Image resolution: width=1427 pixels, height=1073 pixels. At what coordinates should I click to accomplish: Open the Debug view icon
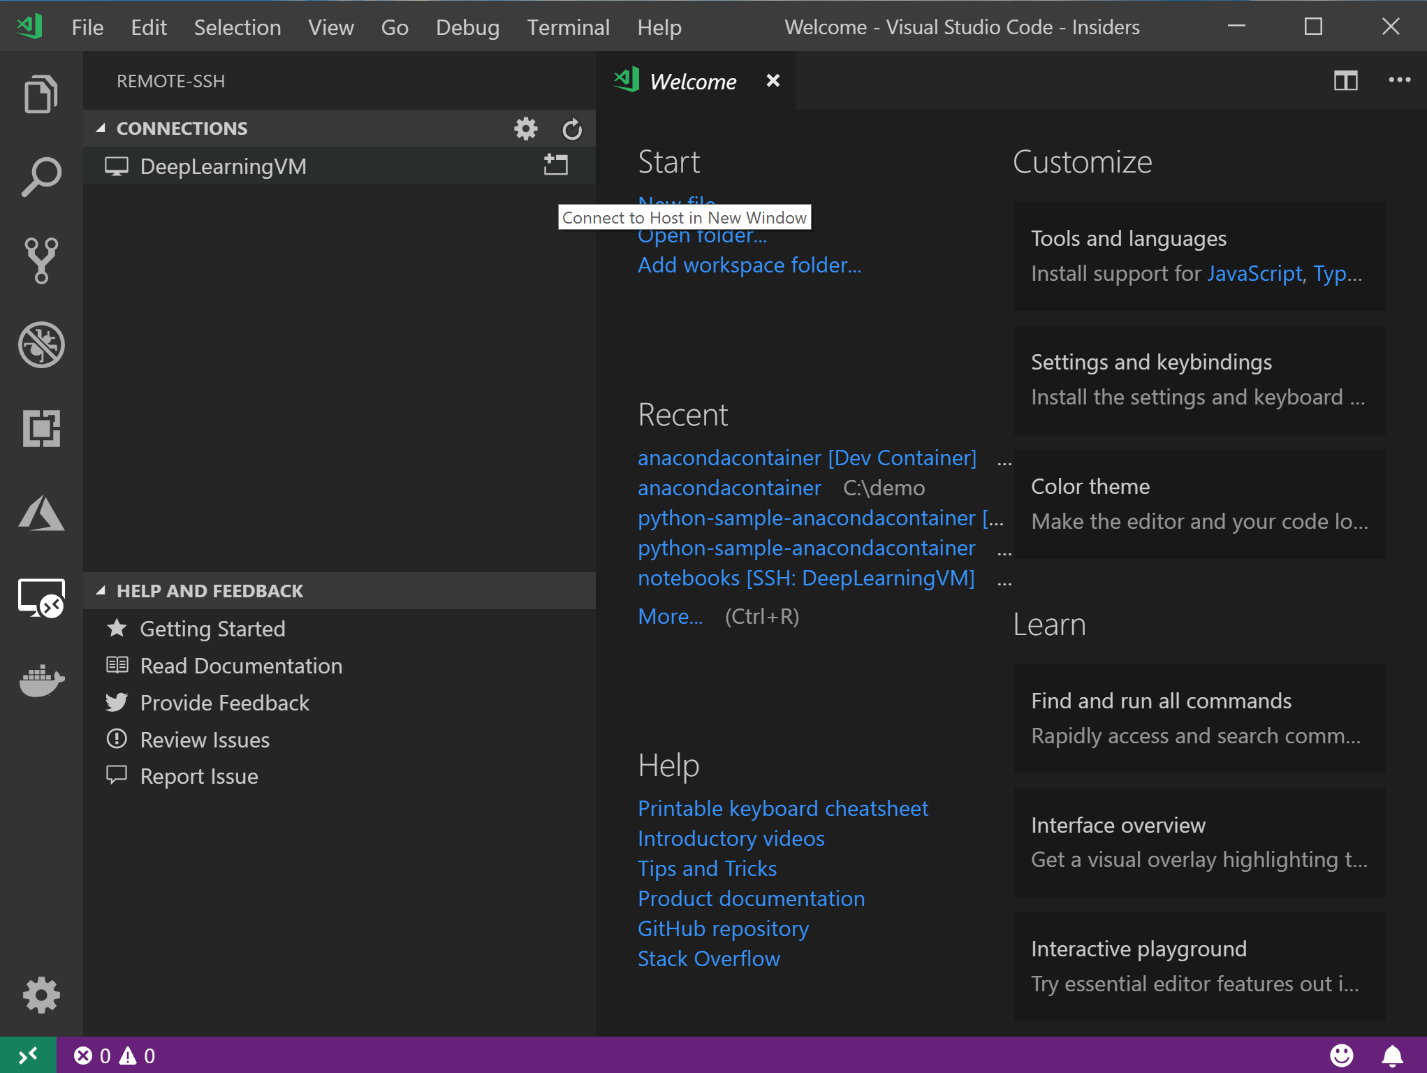point(41,345)
